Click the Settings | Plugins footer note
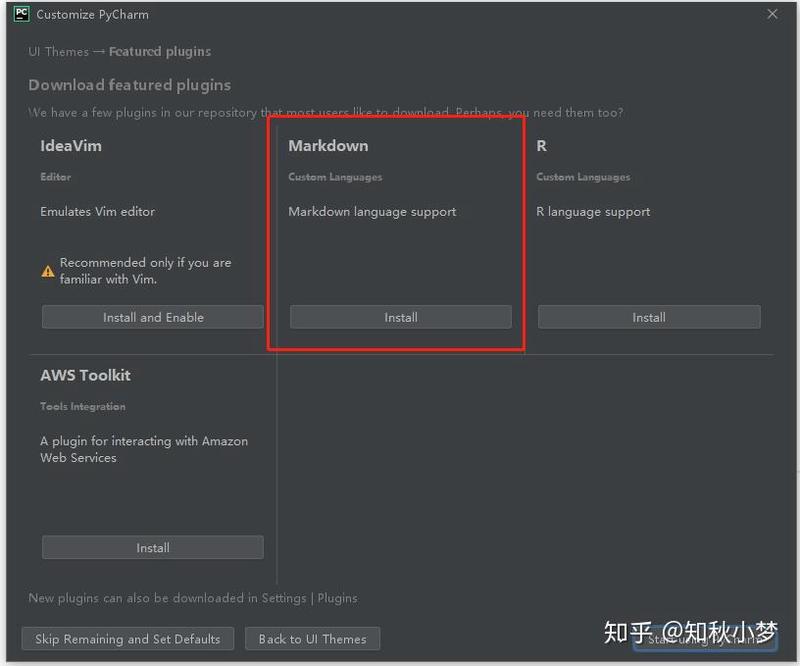800x666 pixels. (192, 598)
